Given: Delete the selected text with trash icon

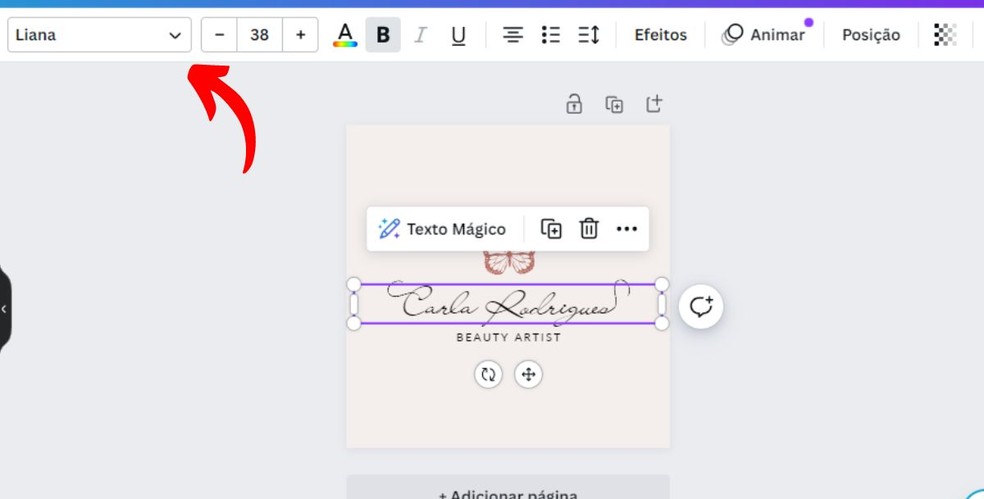Looking at the screenshot, I should pos(589,229).
